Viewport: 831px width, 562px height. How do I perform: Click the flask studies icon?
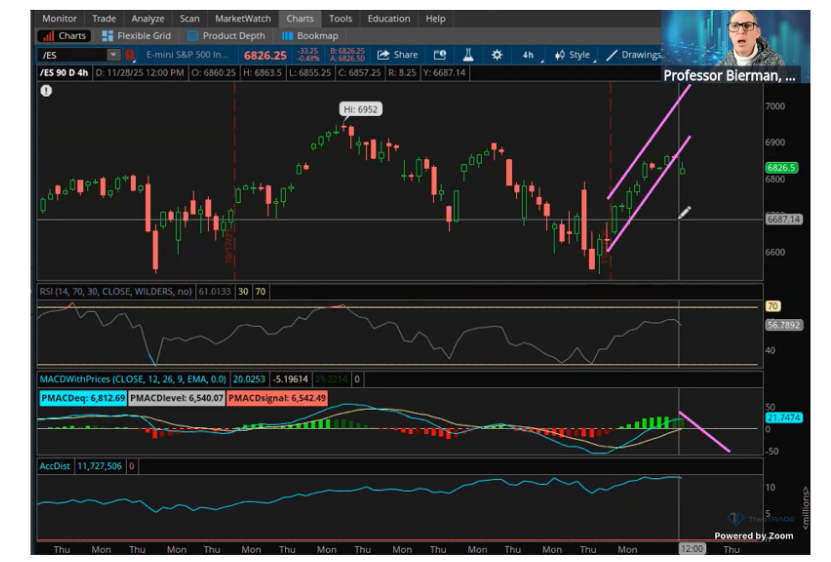pyautogui.click(x=467, y=55)
